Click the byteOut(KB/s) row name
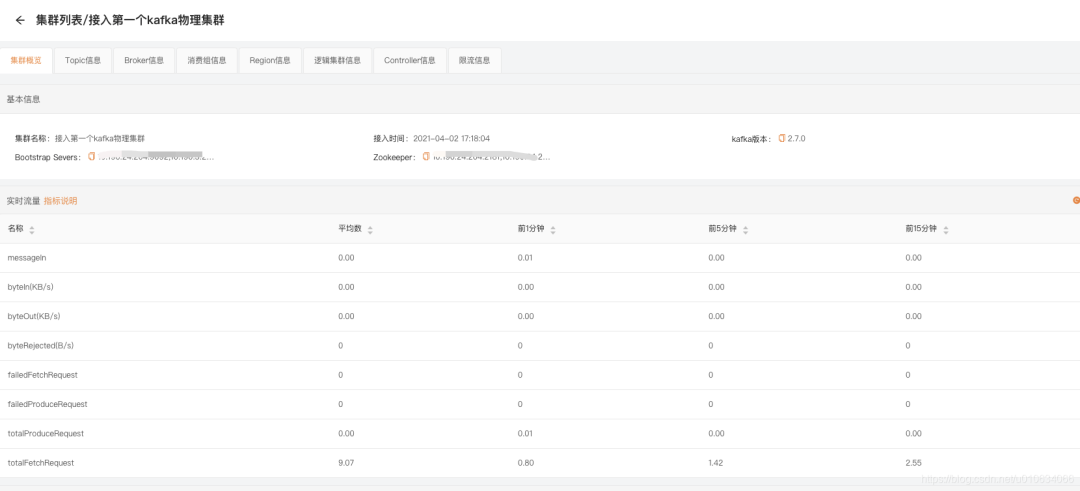This screenshot has height=491, width=1080. [x=34, y=316]
